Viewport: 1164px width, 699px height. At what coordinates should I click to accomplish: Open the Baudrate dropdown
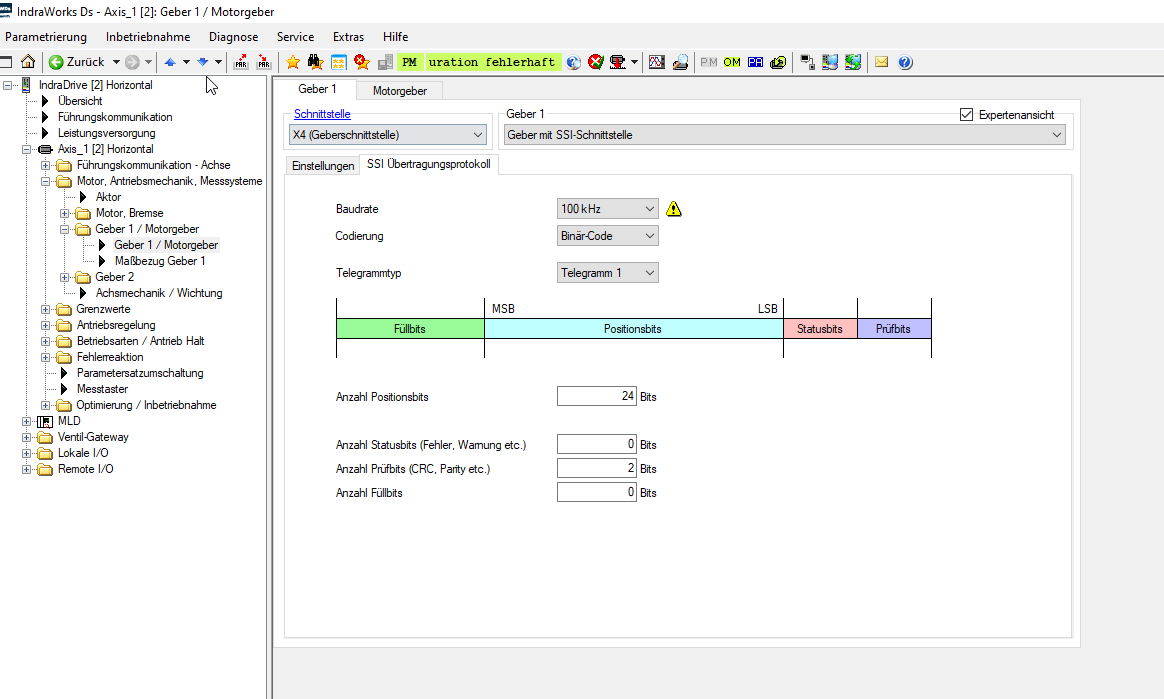[608, 209]
